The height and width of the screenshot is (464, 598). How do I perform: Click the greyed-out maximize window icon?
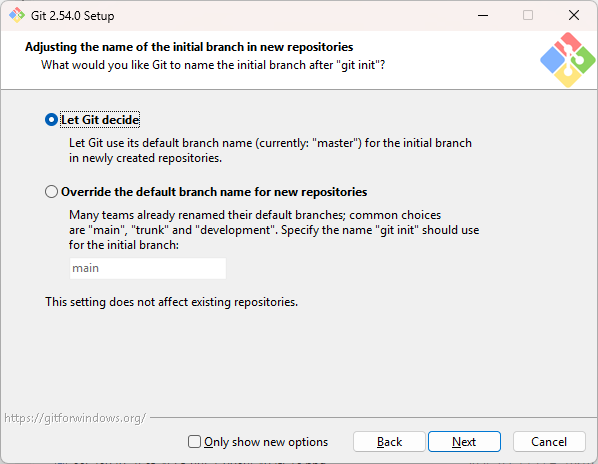click(x=528, y=15)
